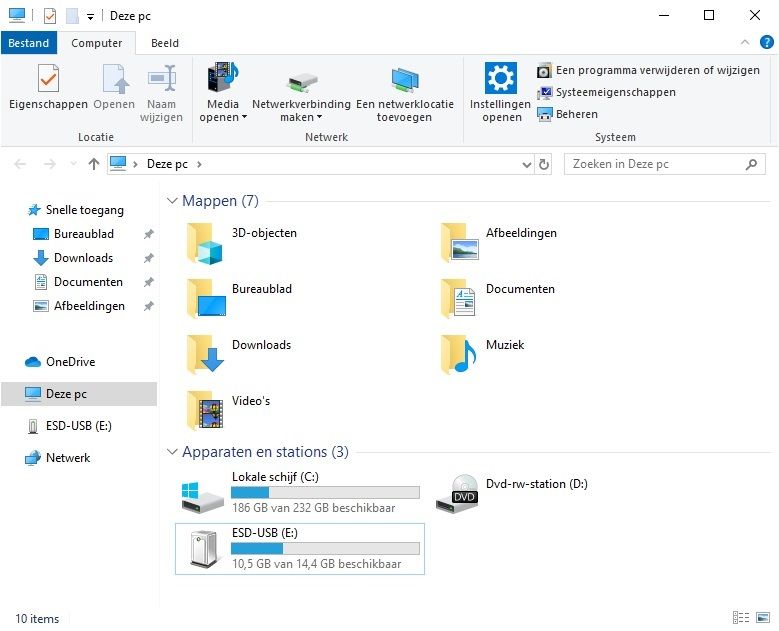The width and height of the screenshot is (779, 631).
Task: Expand Quick Access Toolbar customize arrow
Action: coord(90,17)
